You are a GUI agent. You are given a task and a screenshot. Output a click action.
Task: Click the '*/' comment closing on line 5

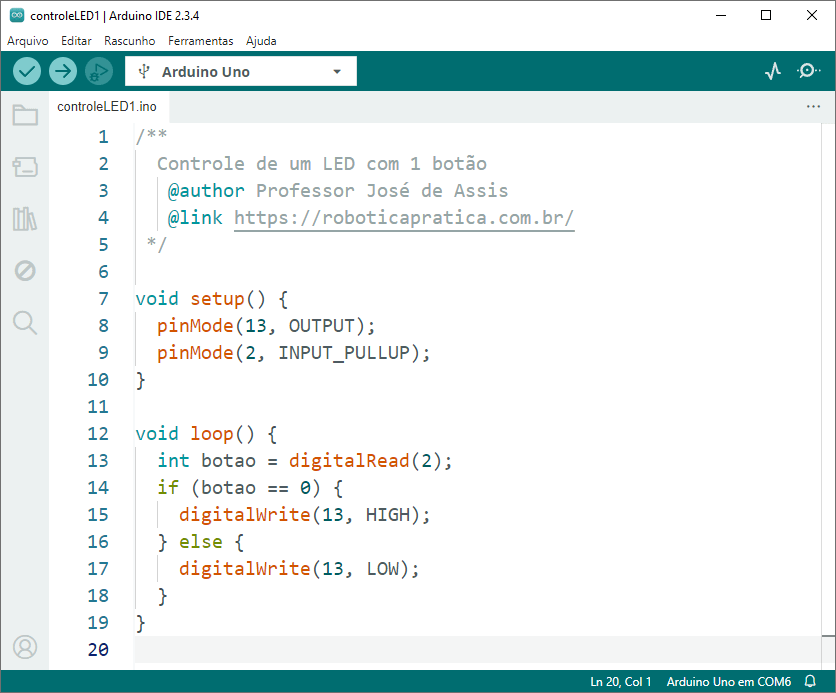click(x=157, y=245)
